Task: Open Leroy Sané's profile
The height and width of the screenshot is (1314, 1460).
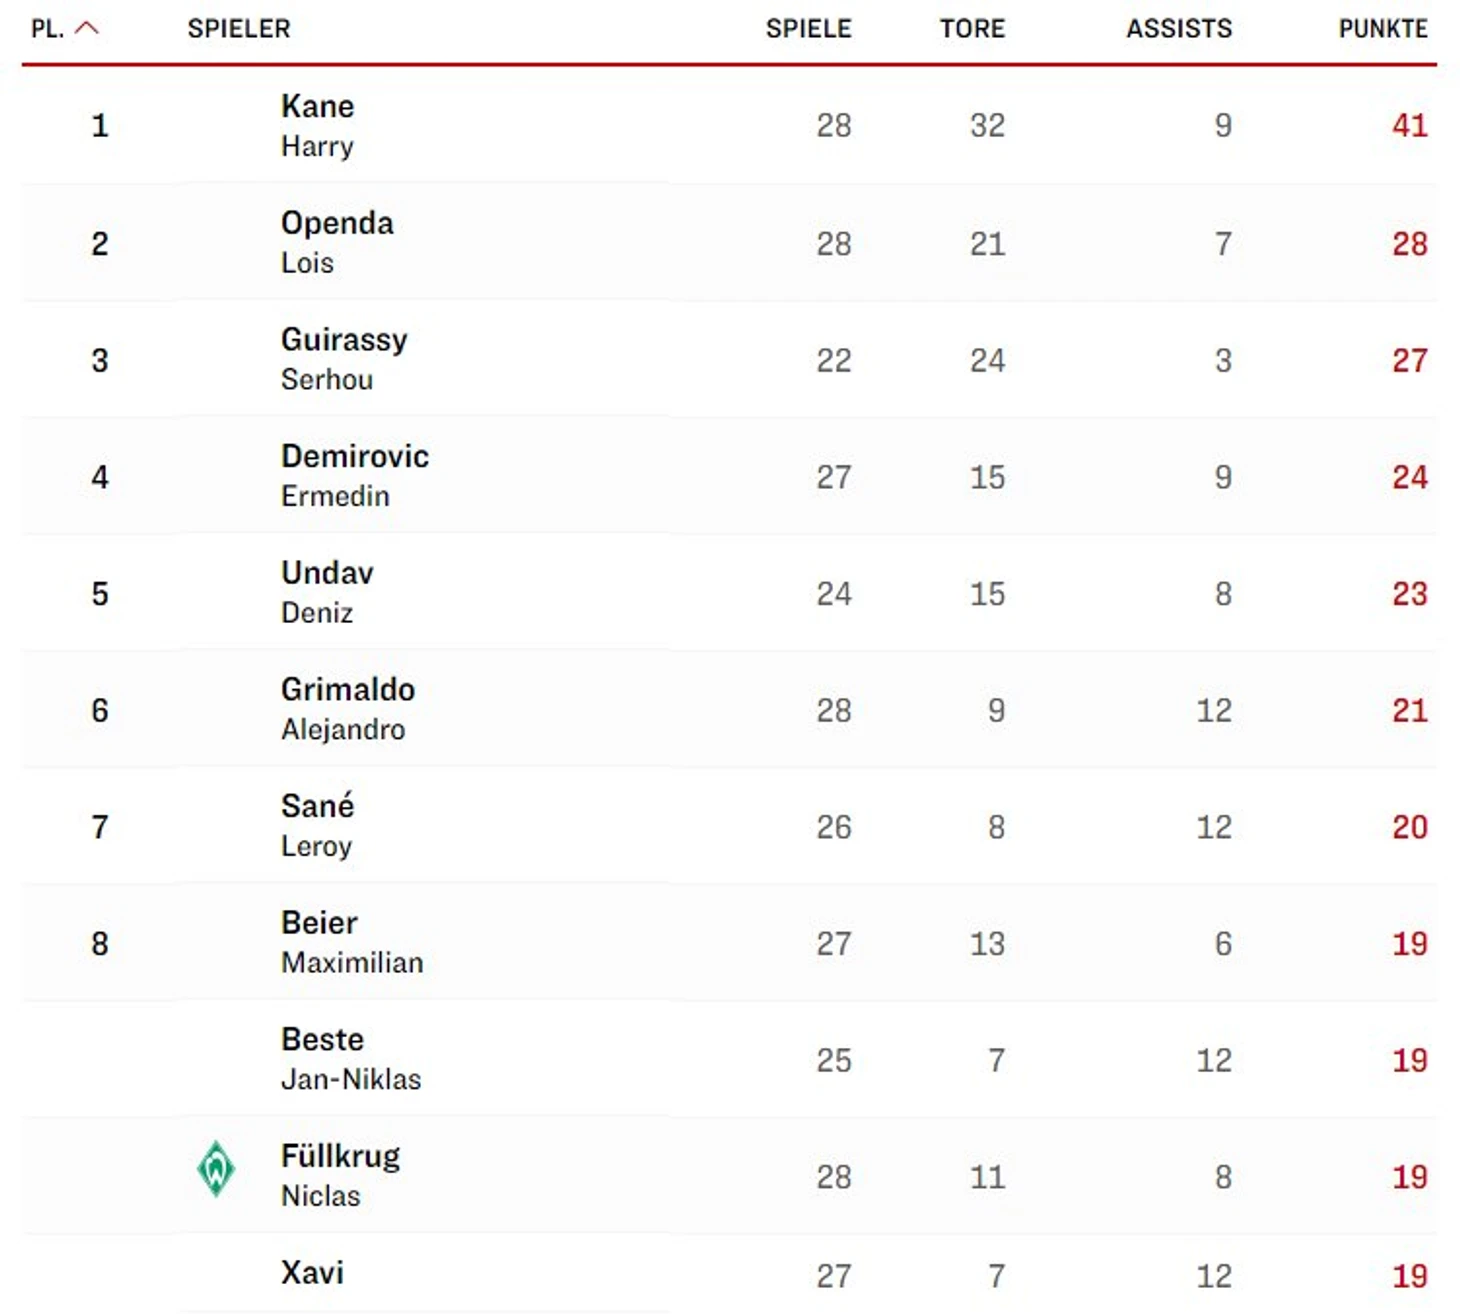Action: [318, 826]
